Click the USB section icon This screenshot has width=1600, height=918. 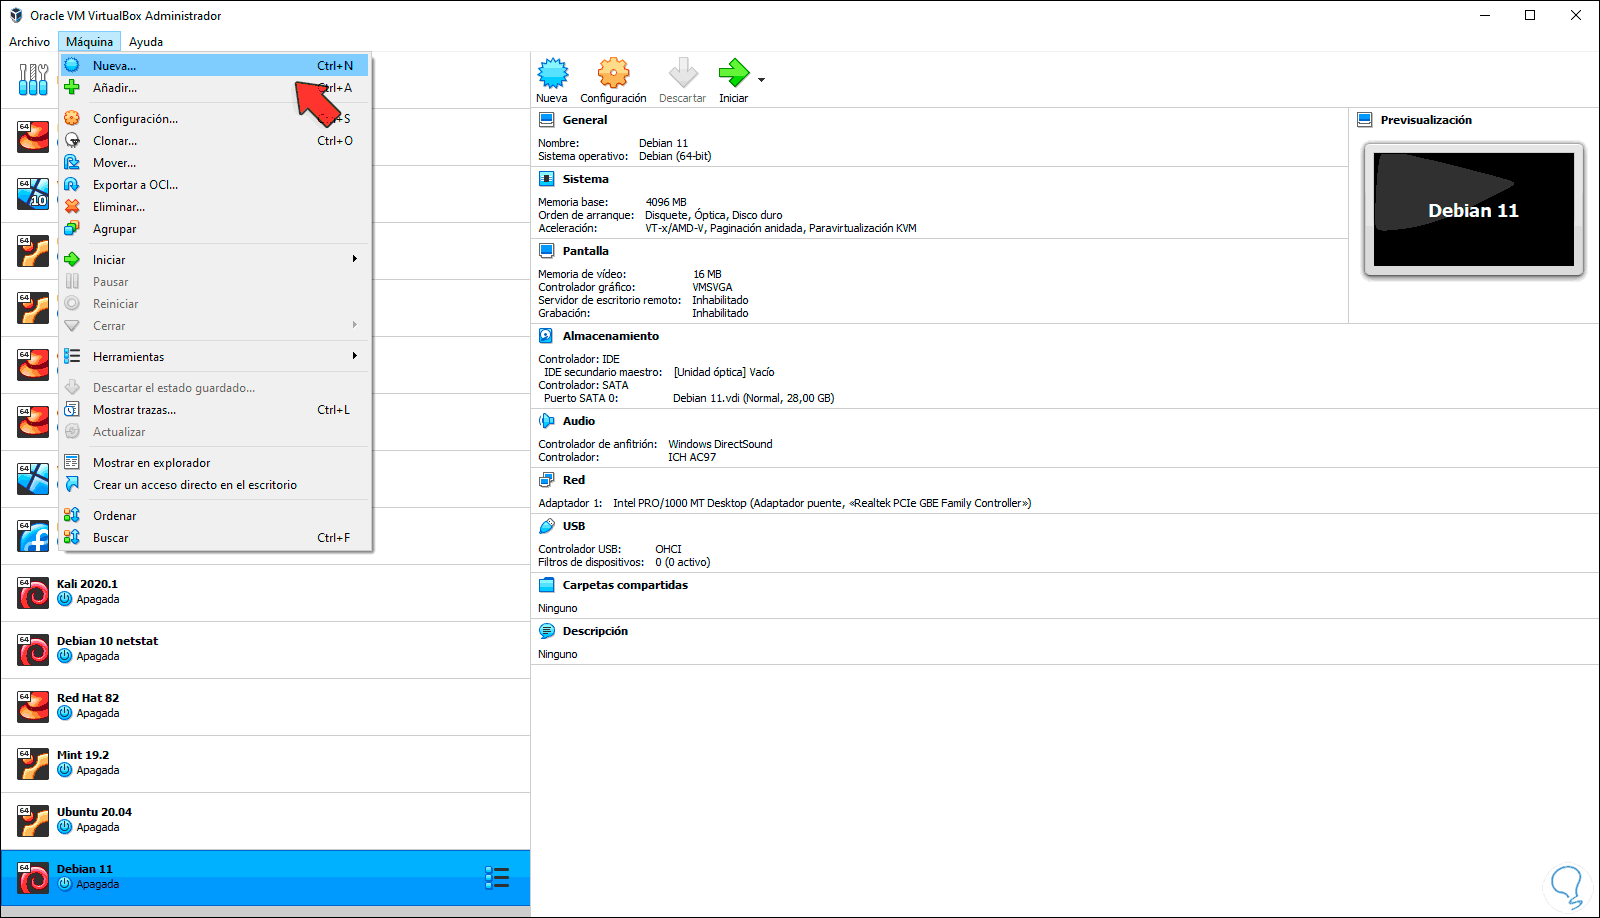[547, 526]
